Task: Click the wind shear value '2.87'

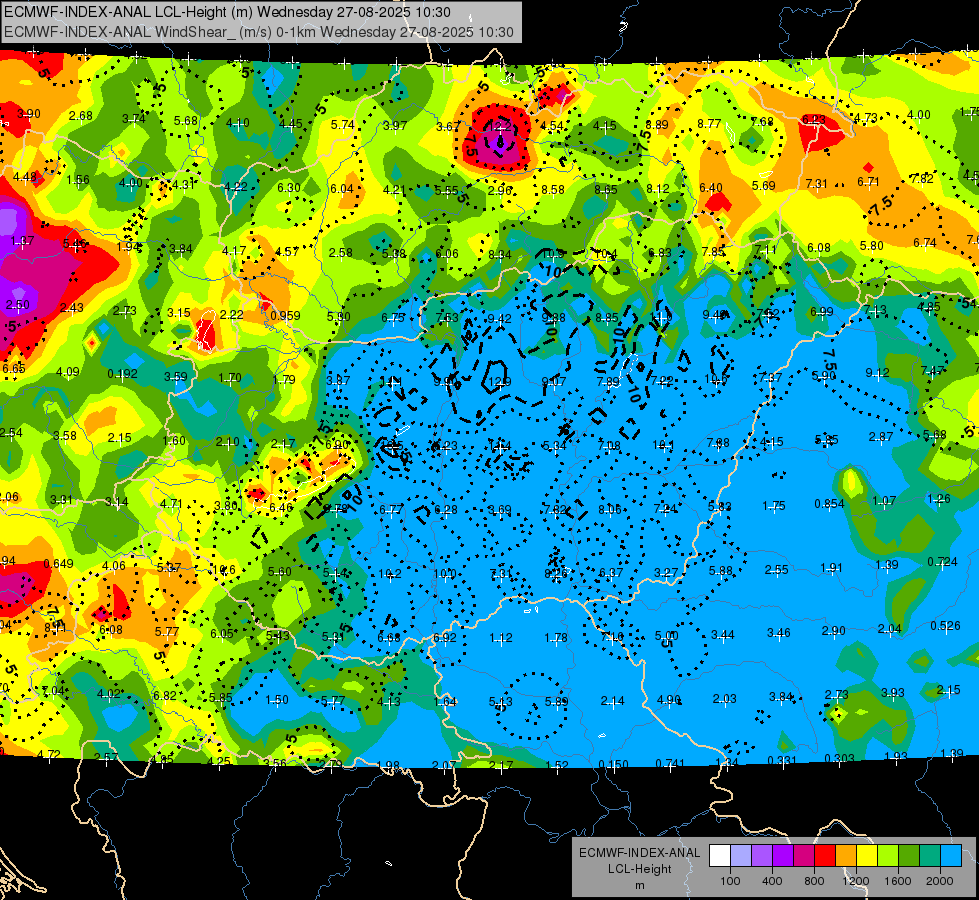Action: (881, 437)
